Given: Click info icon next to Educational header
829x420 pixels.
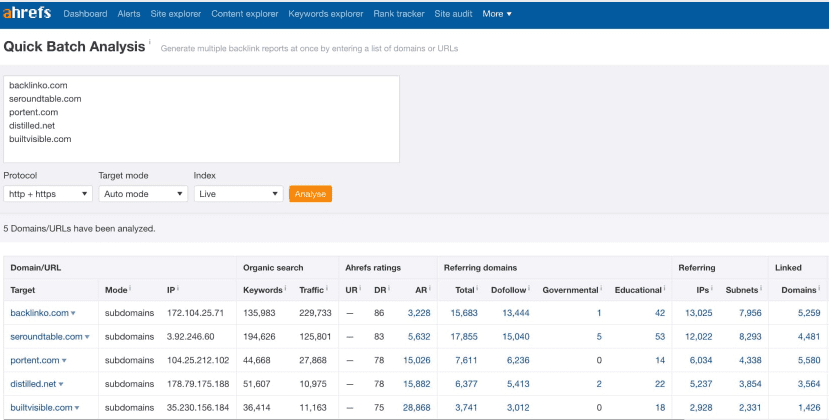Looking at the screenshot, I should [x=665, y=288].
